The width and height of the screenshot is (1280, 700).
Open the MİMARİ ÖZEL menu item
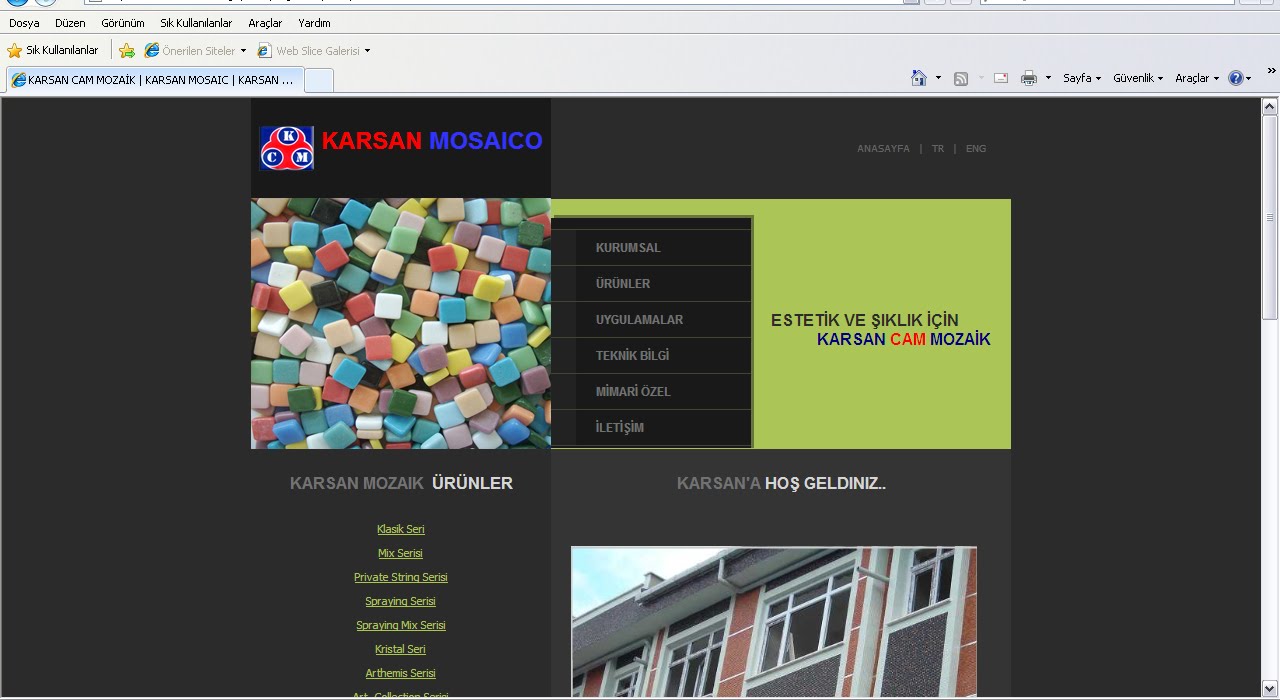pyautogui.click(x=651, y=392)
